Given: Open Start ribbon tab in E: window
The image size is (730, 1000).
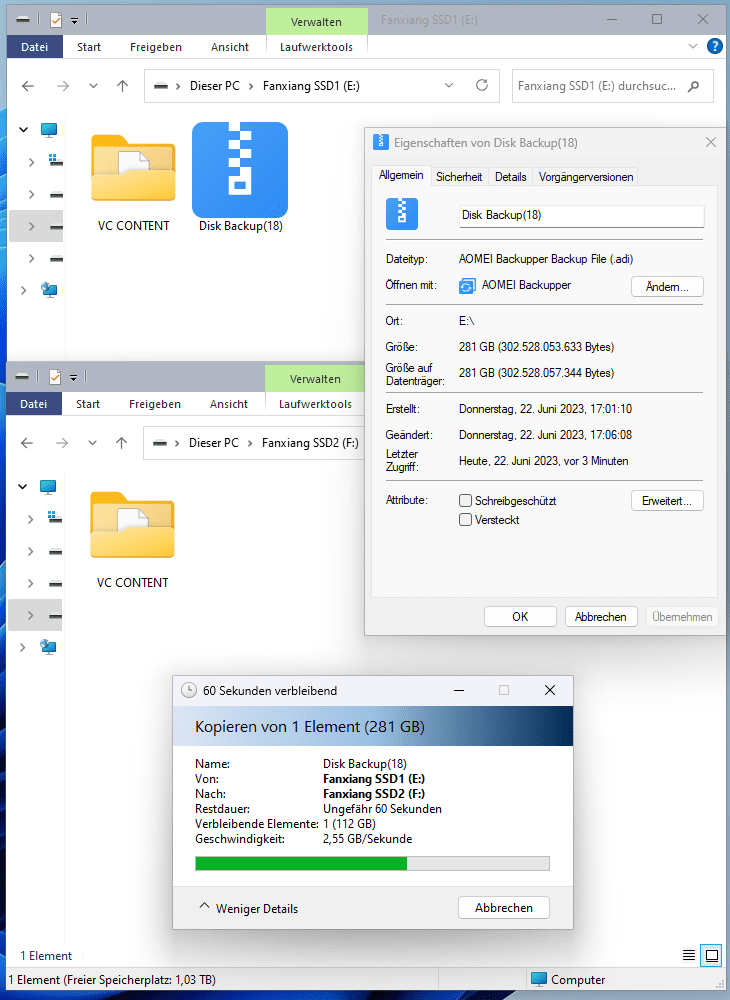Looking at the screenshot, I should 89,47.
